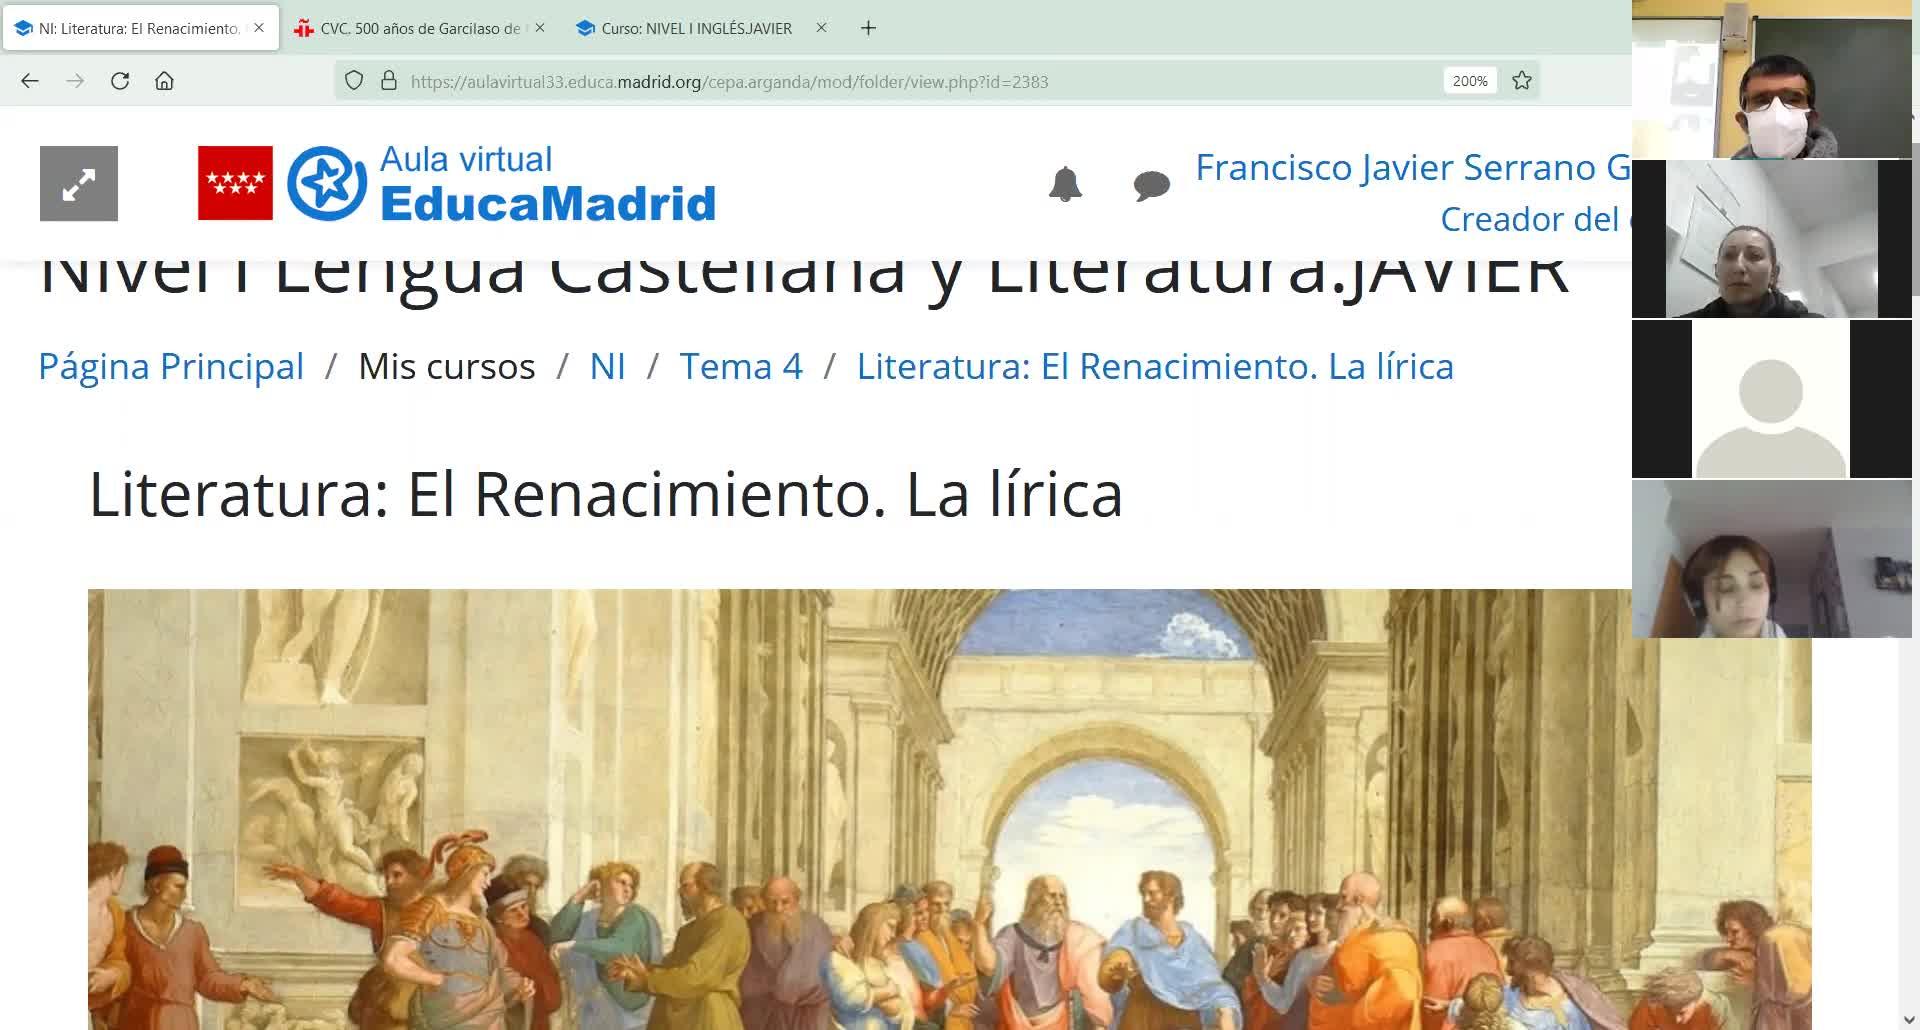This screenshot has width=1920, height=1030.
Task: View site security padlock info
Action: click(389, 81)
